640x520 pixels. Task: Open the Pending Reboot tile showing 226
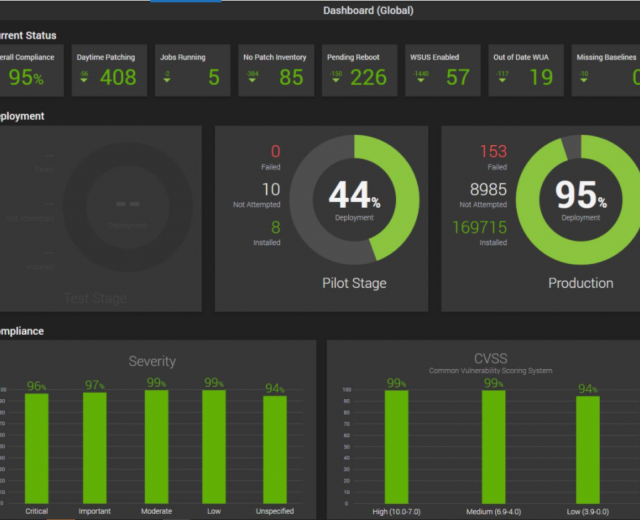(x=359, y=71)
